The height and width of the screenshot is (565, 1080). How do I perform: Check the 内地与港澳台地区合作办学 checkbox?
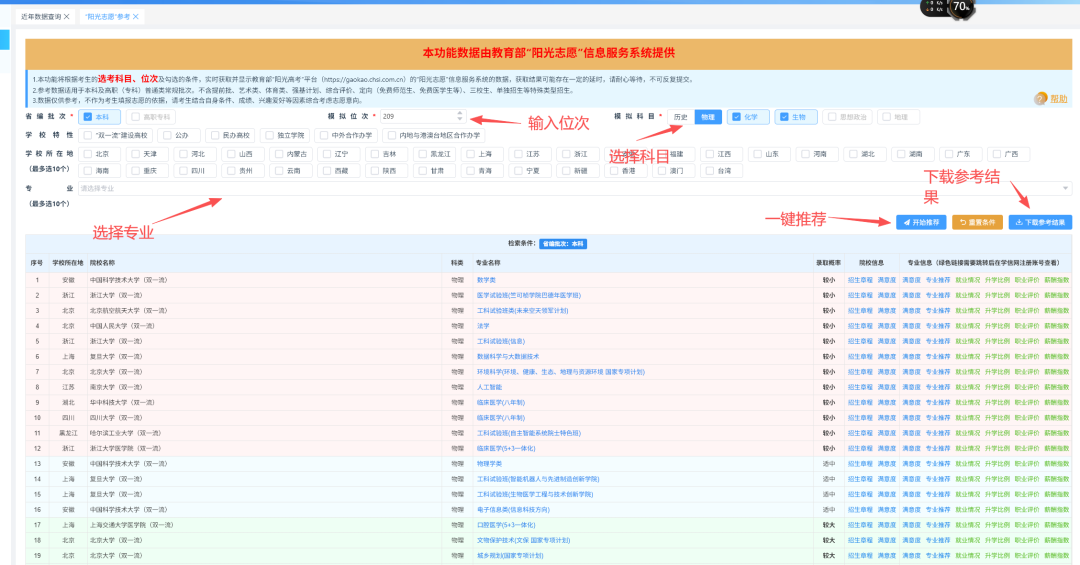[392, 135]
